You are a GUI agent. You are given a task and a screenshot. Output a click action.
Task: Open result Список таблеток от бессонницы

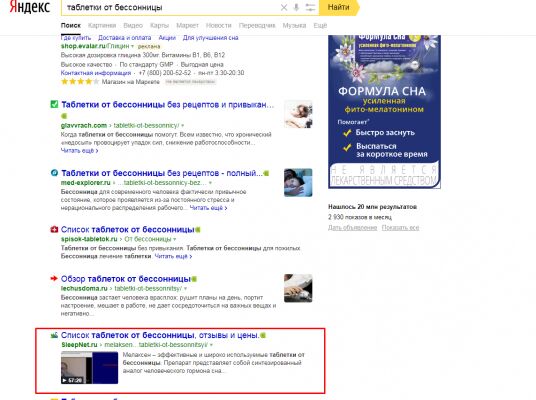pyautogui.click(x=128, y=229)
